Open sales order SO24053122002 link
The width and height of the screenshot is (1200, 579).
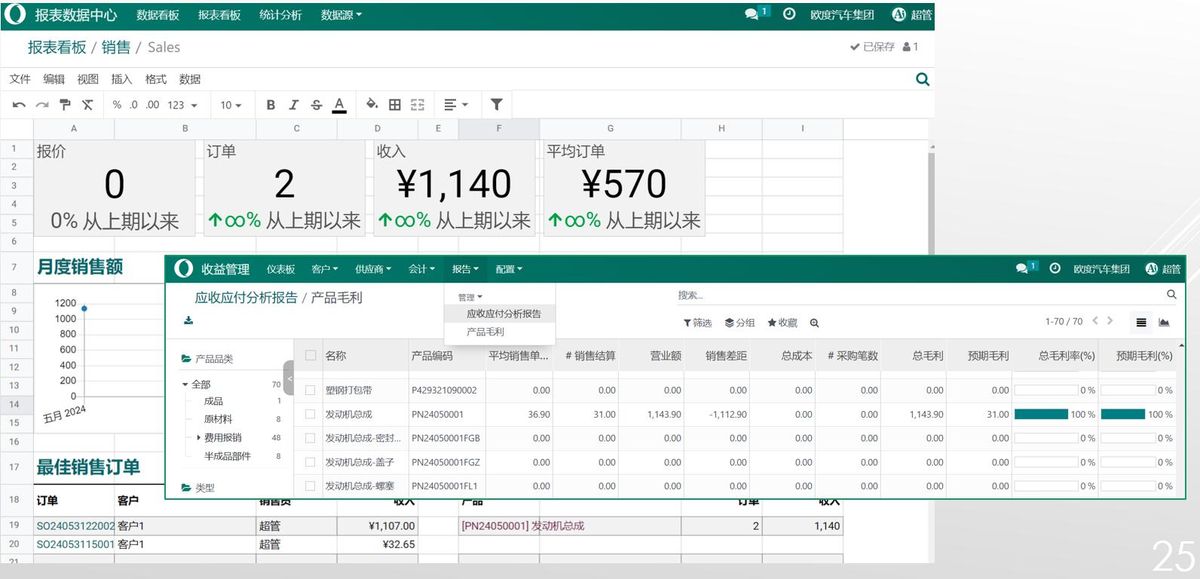click(76, 526)
